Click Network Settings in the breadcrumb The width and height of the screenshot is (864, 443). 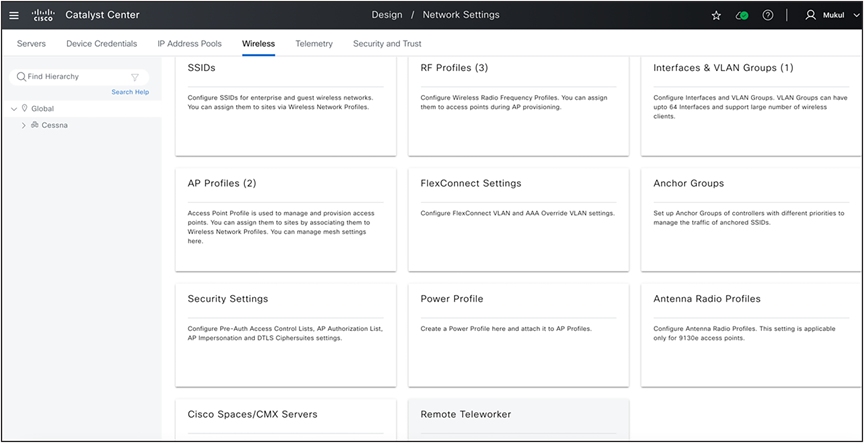461,15
